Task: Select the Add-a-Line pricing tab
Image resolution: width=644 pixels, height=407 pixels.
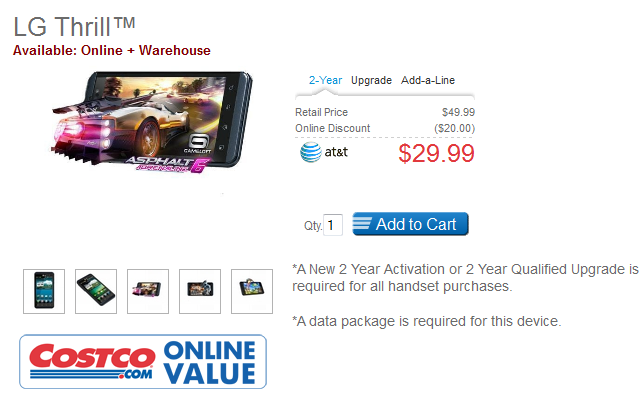Action: click(428, 80)
